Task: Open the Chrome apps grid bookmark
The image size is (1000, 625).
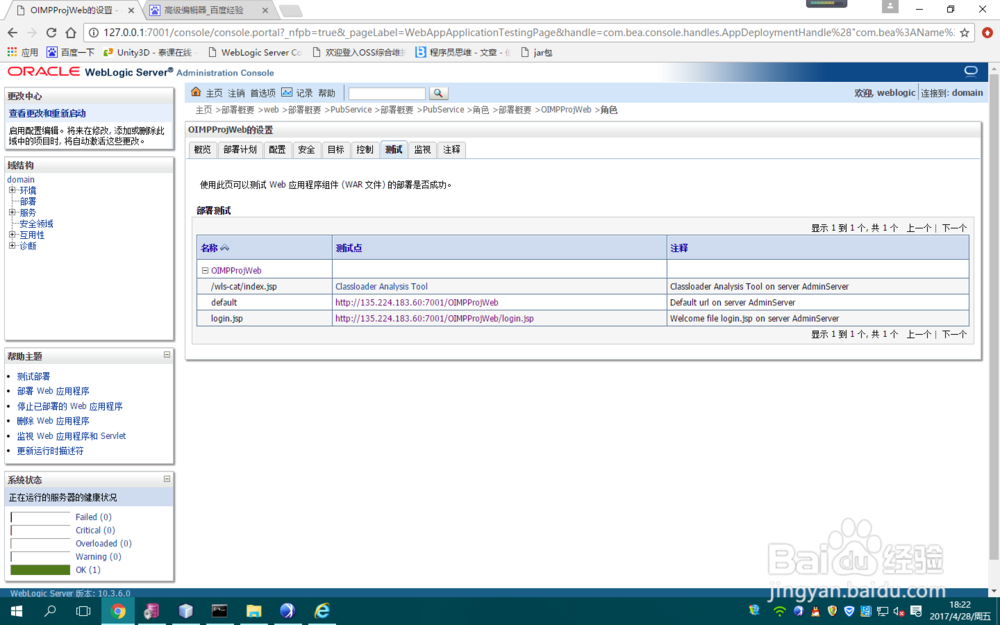Action: tap(22, 52)
